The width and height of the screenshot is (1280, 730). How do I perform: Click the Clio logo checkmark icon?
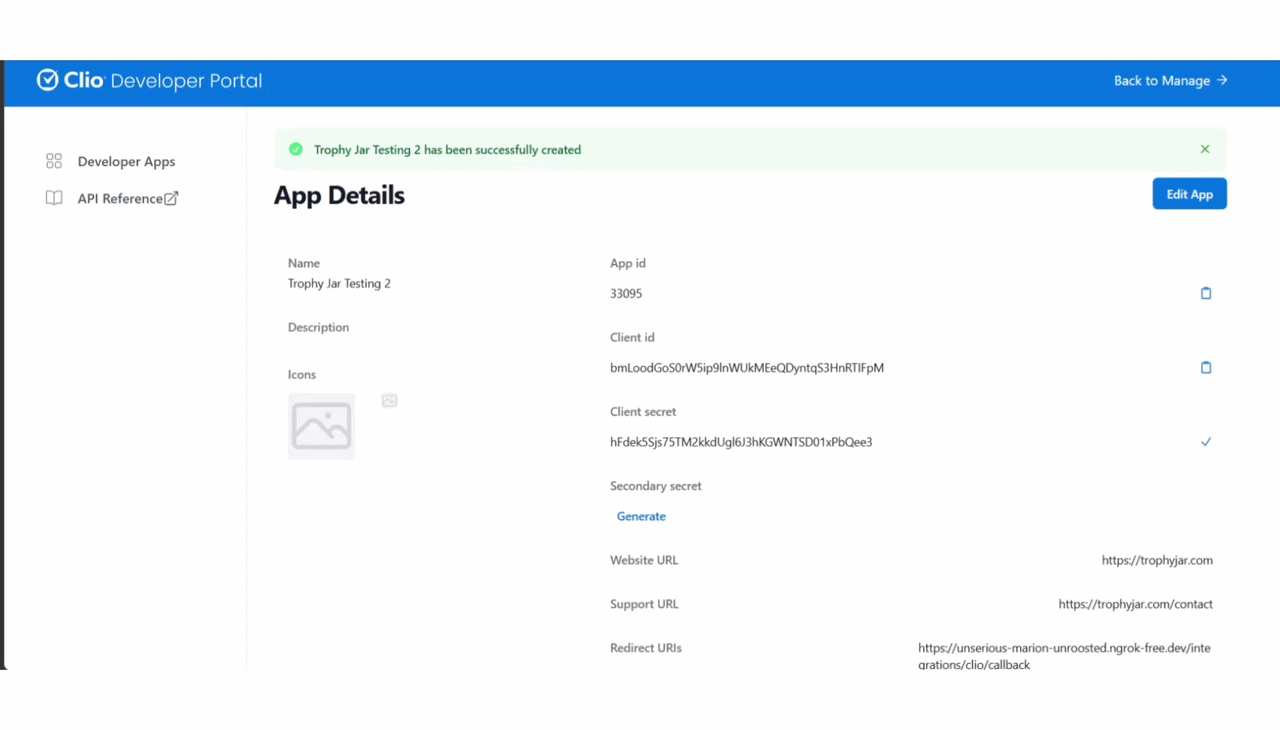tap(47, 80)
